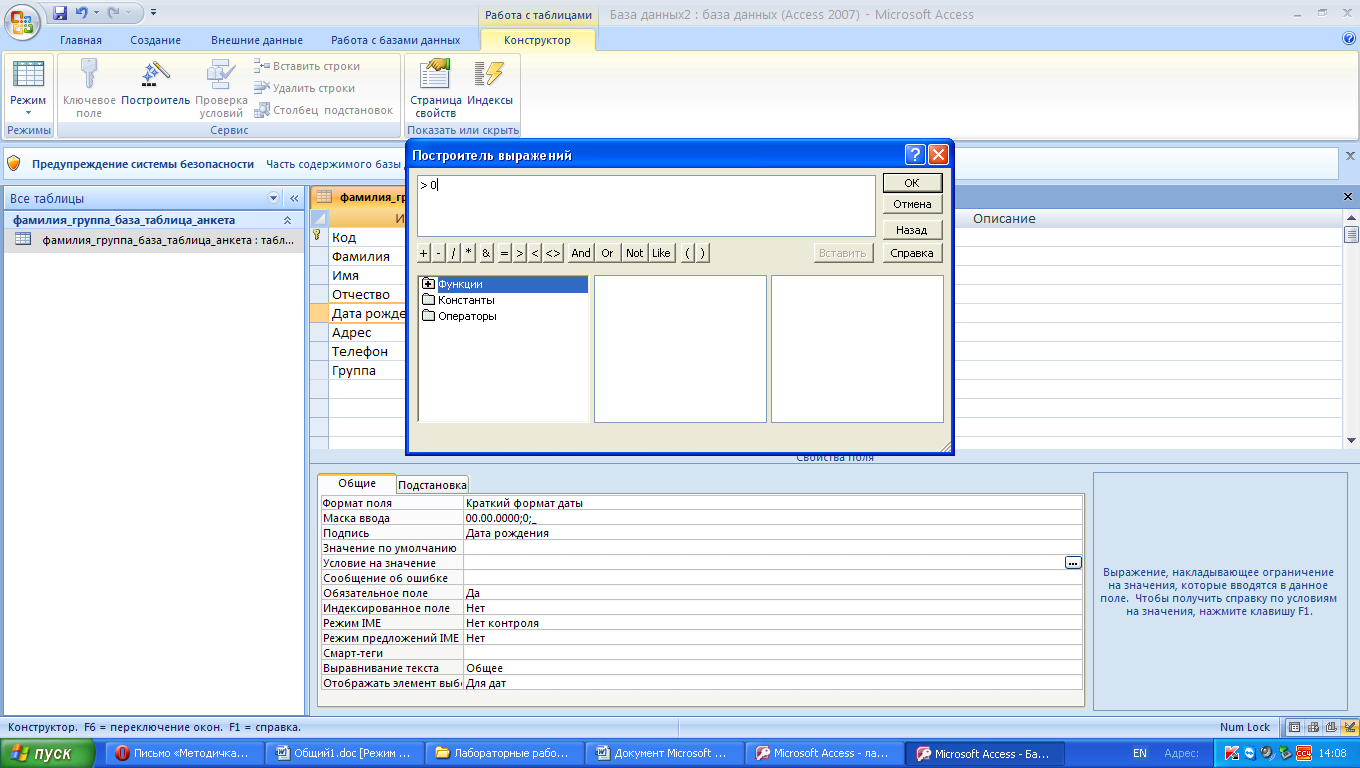The width and height of the screenshot is (1360, 768).
Task: Click the Kaspersky tray icon
Action: [x=1231, y=753]
